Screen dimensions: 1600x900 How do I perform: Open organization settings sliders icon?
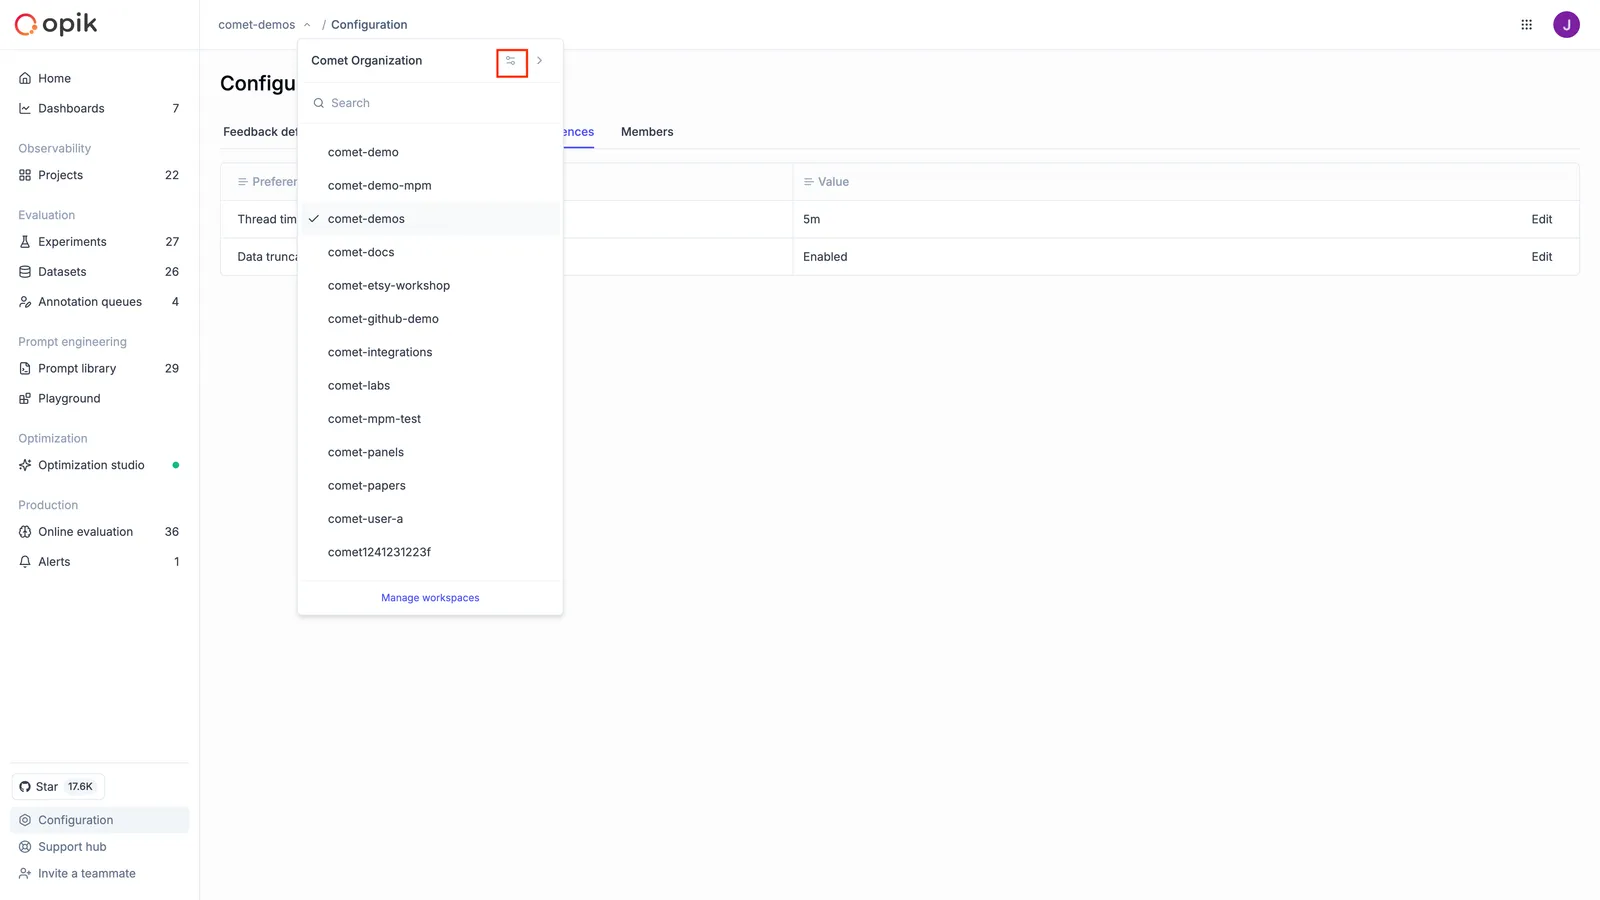[x=511, y=61]
